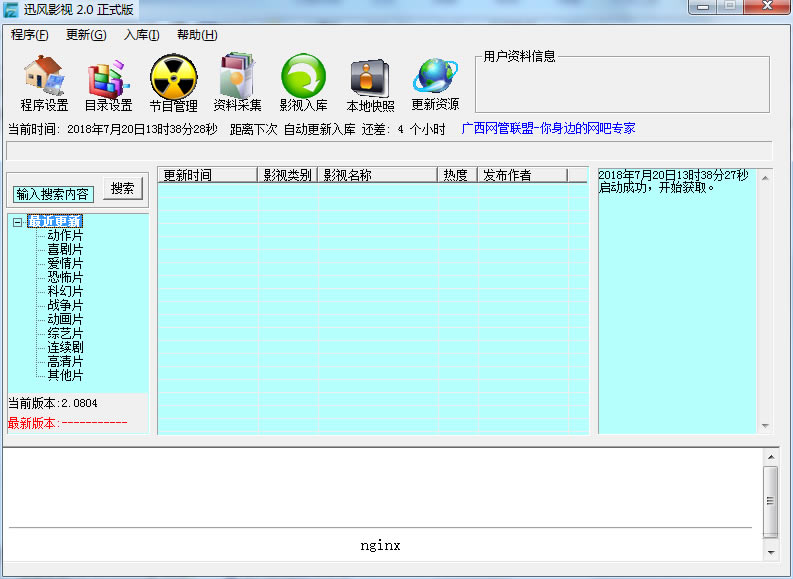Select 动作片 category in tree
Screen dimensions: 793x579
(65, 236)
